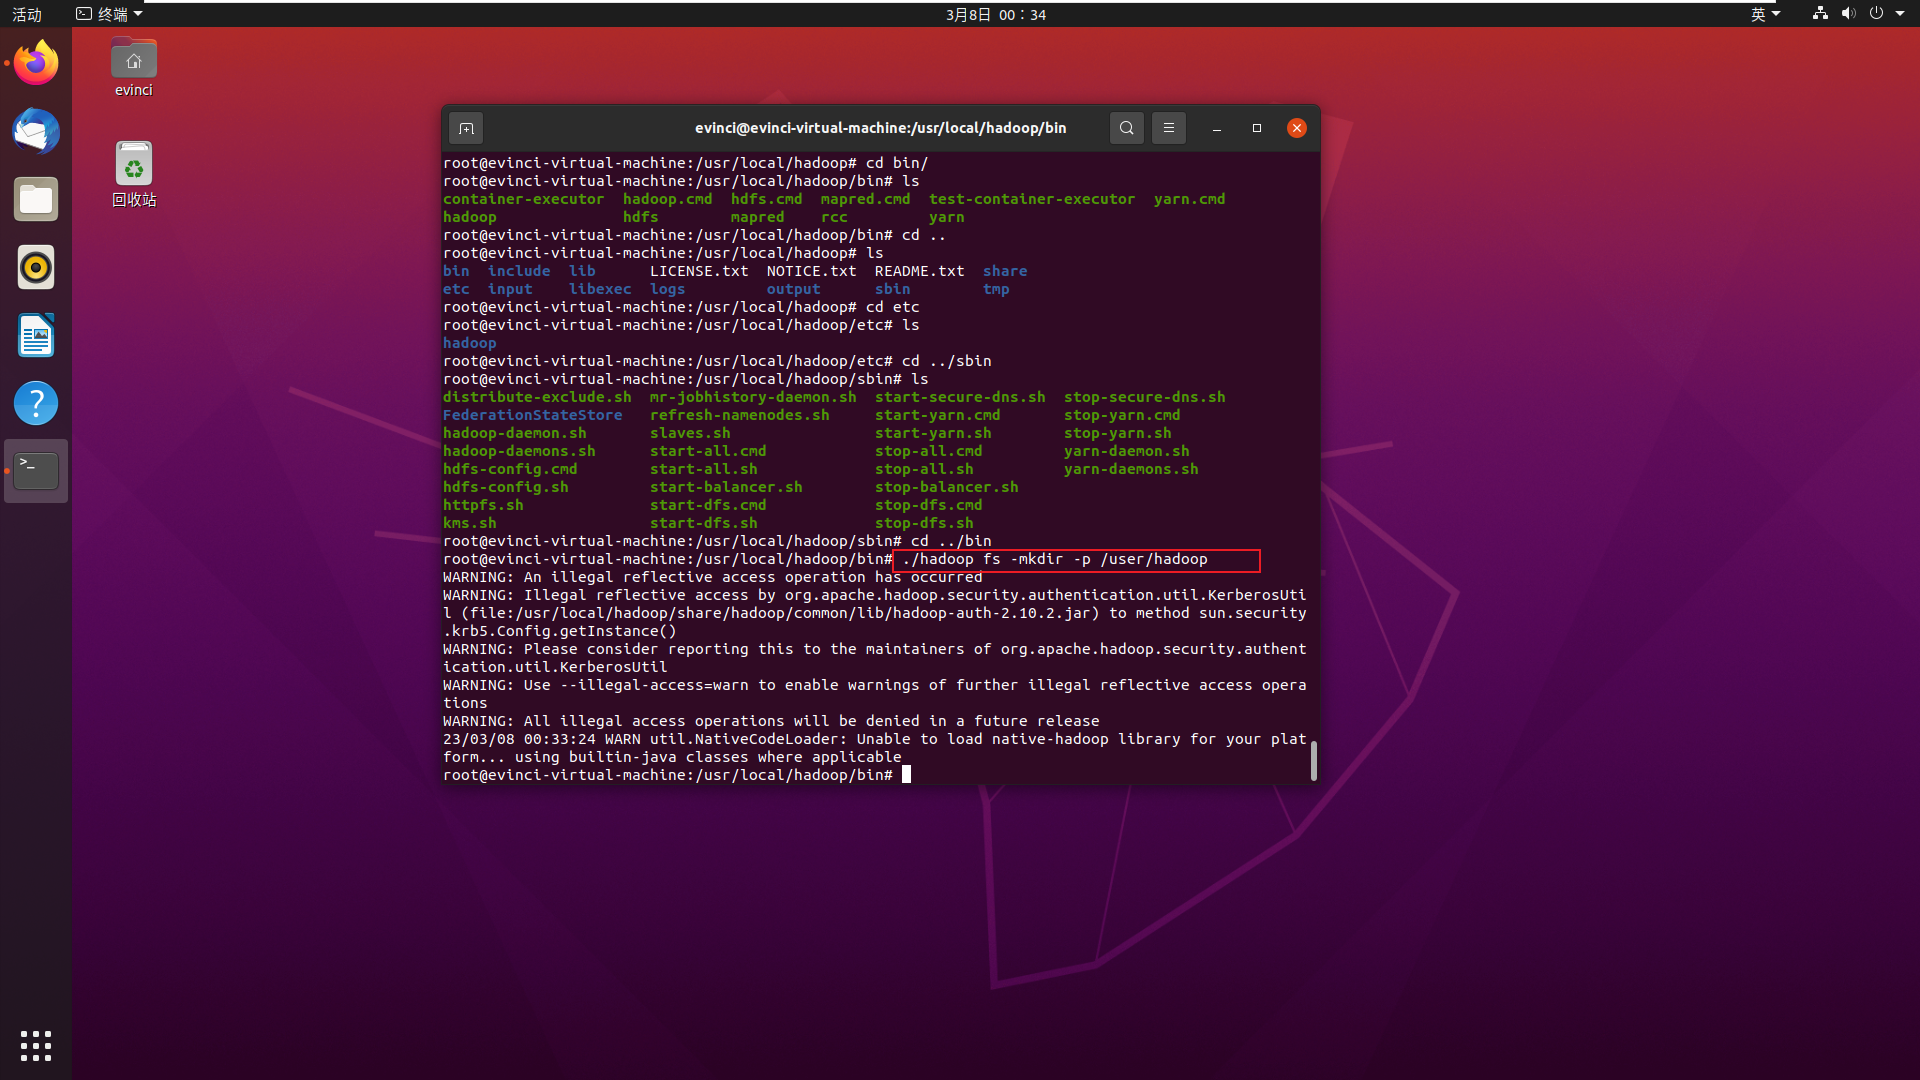Click 'libexec' directory in listing
This screenshot has width=1920, height=1080.
(600, 289)
